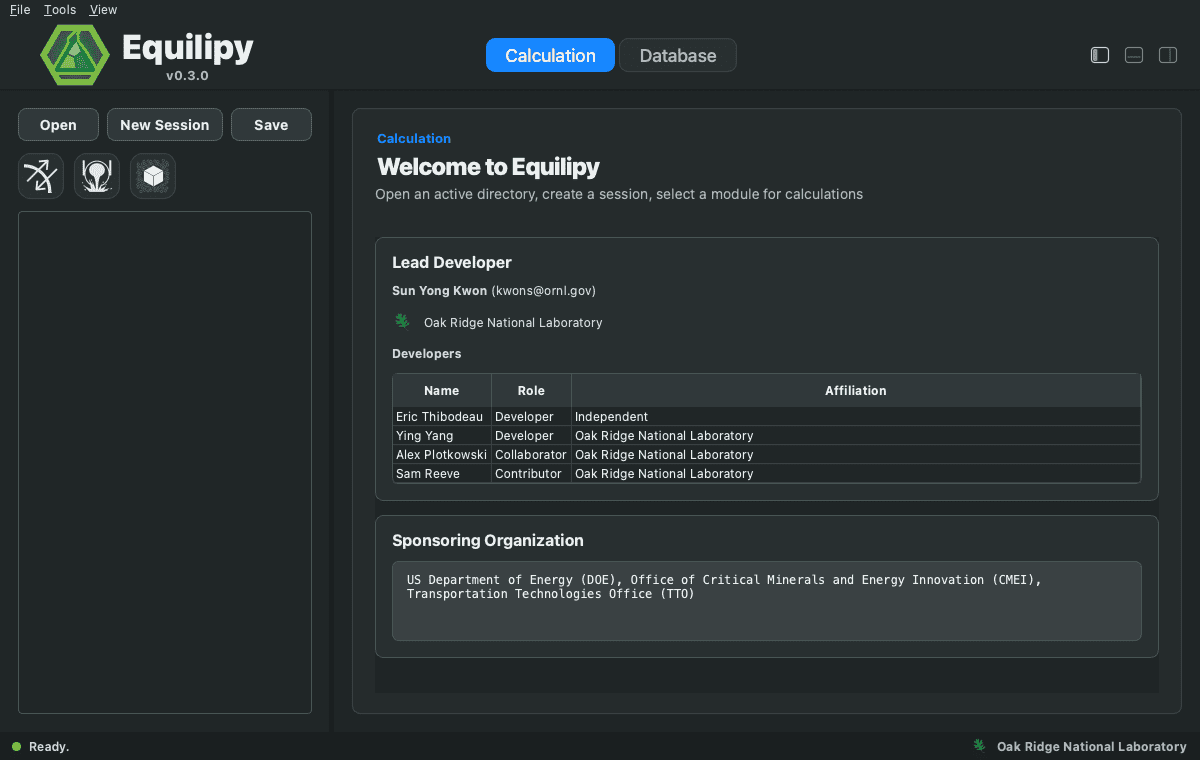Image resolution: width=1200 pixels, height=760 pixels.
Task: Click Alex Plotkowski's Oak Ridge National Laboratory cell
Action: (856, 454)
